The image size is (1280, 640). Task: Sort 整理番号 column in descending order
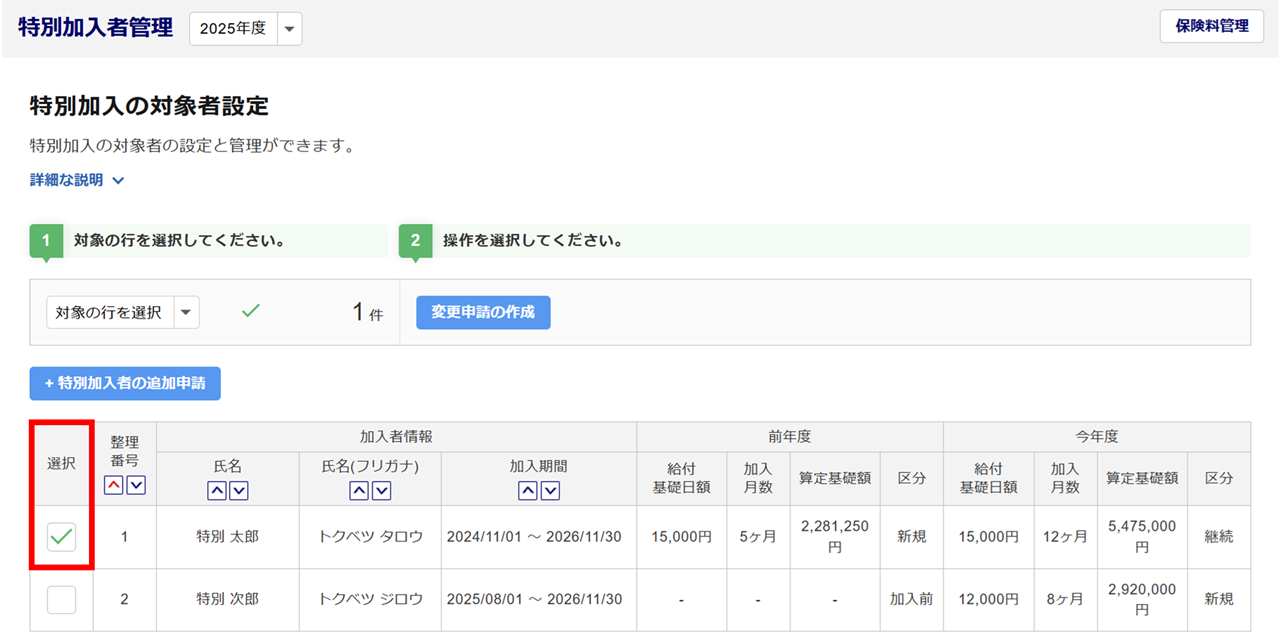136,485
